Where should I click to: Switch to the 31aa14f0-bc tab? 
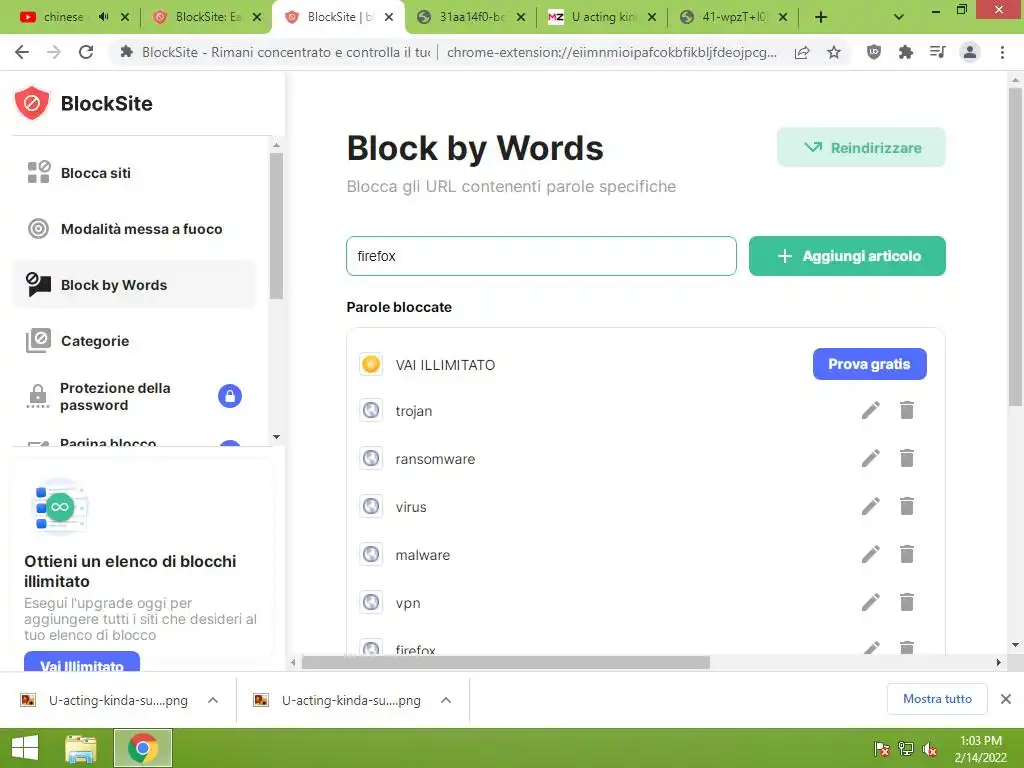[x=472, y=17]
